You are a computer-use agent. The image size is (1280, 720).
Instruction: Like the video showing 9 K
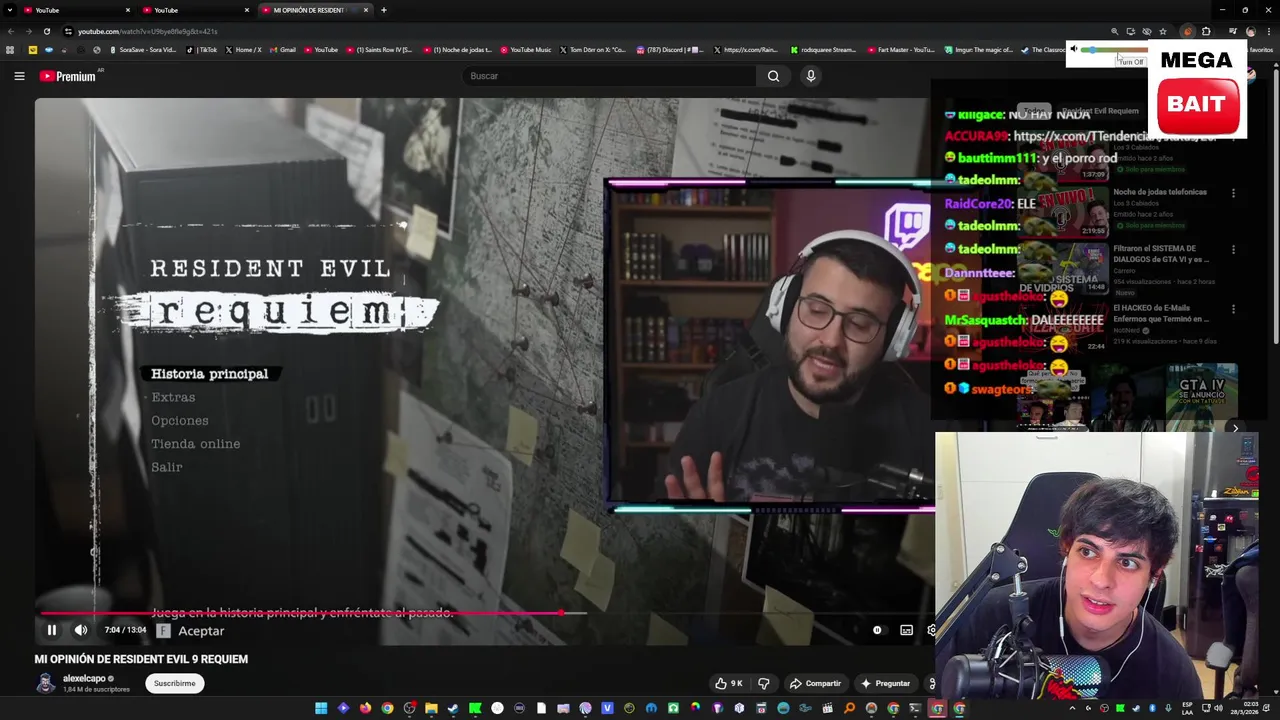(x=729, y=683)
